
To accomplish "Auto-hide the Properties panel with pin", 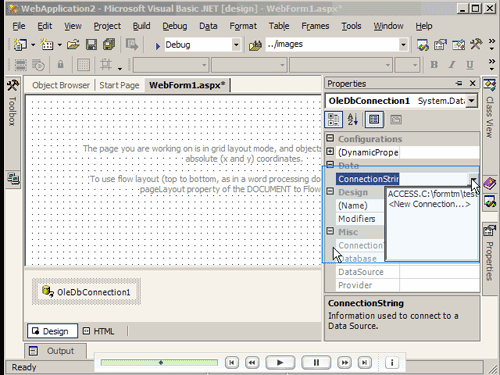I will (x=459, y=83).
